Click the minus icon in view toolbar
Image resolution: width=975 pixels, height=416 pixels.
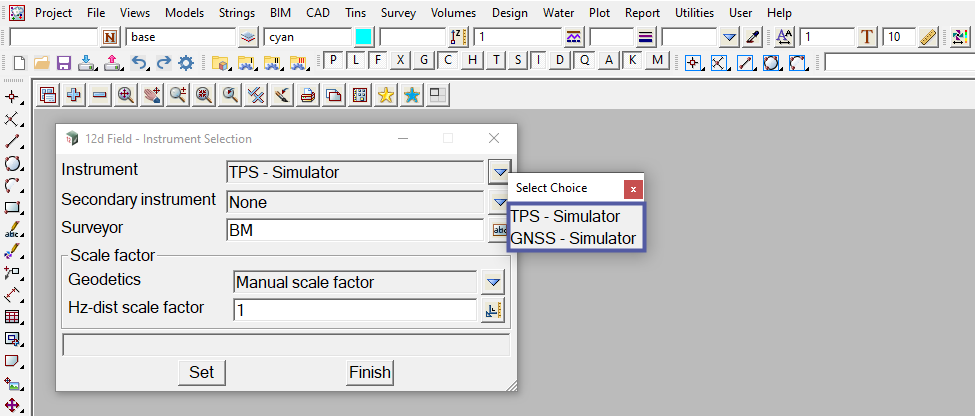coord(99,95)
